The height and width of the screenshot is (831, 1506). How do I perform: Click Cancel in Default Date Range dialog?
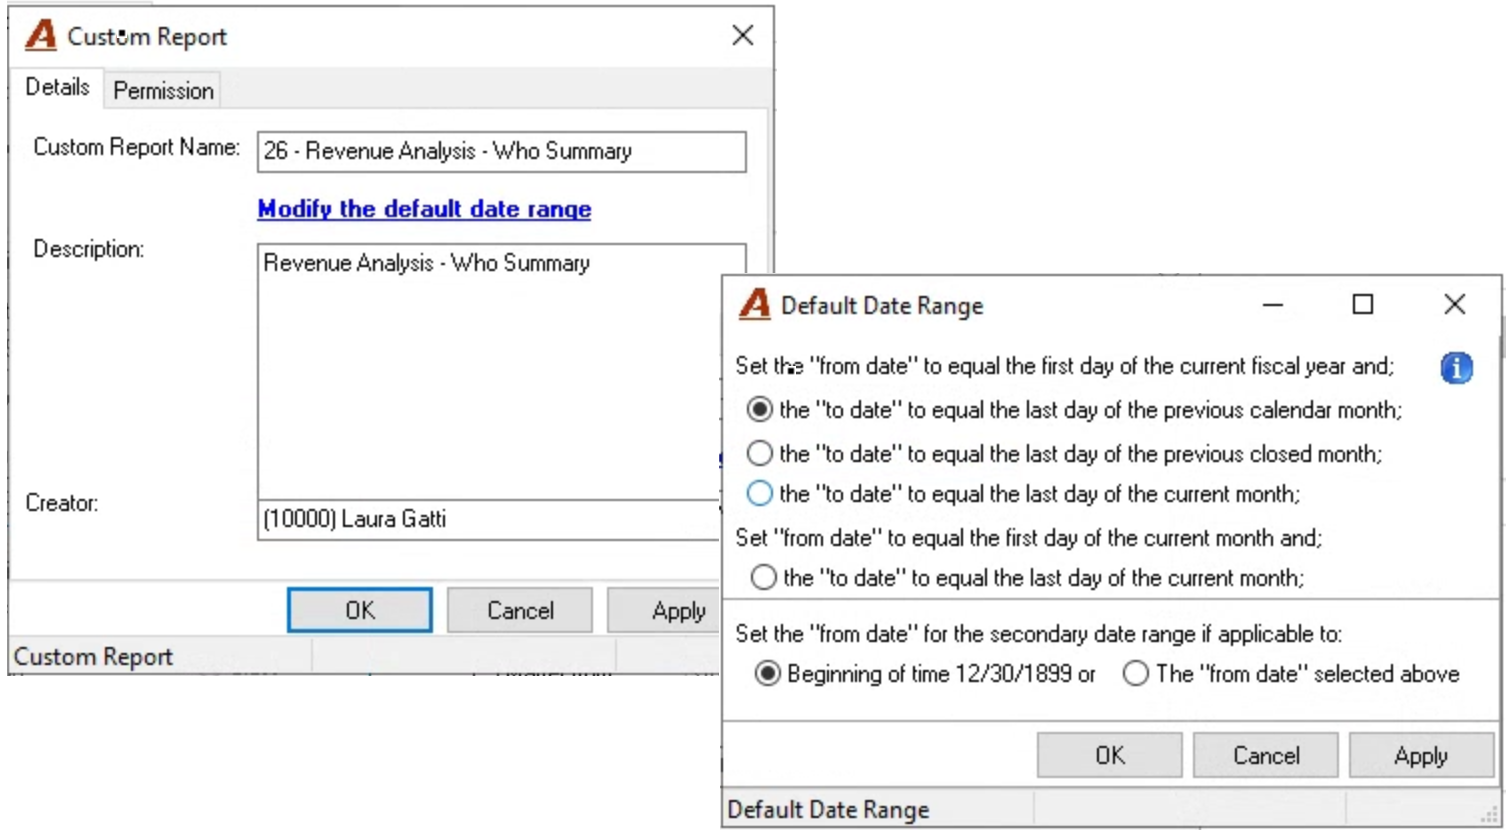(1265, 755)
